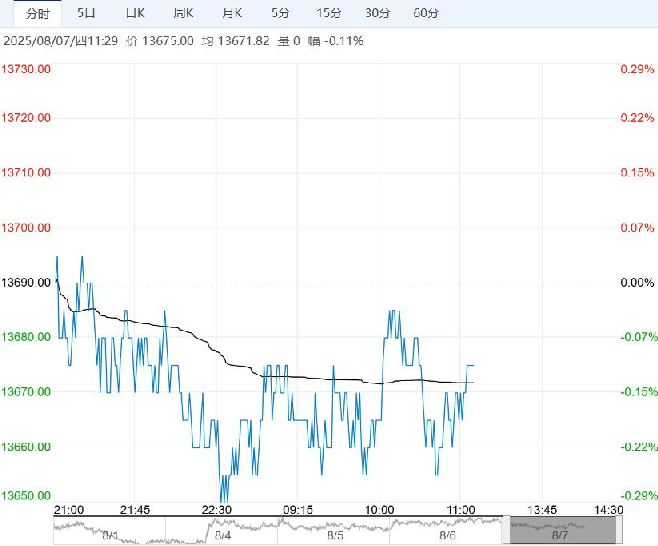
Task: Select the 分时 intraday tab
Action: pyautogui.click(x=37, y=13)
